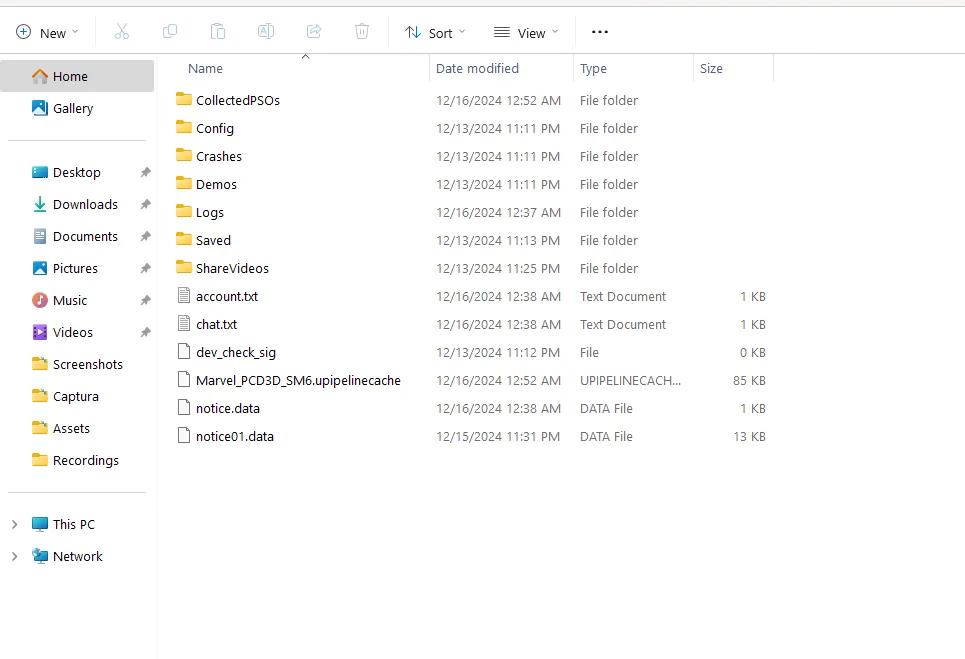Screen dimensions: 965x659
Task: Click the Cut scissors icon
Action: [122, 31]
